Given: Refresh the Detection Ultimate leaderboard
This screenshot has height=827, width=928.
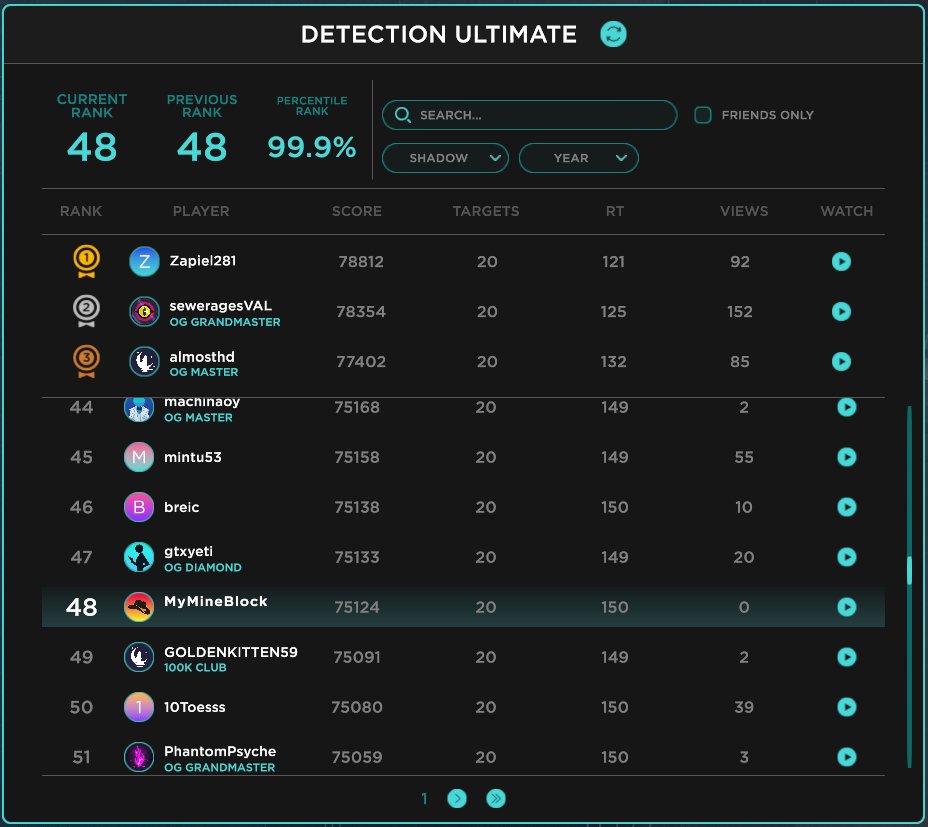Looking at the screenshot, I should [613, 34].
